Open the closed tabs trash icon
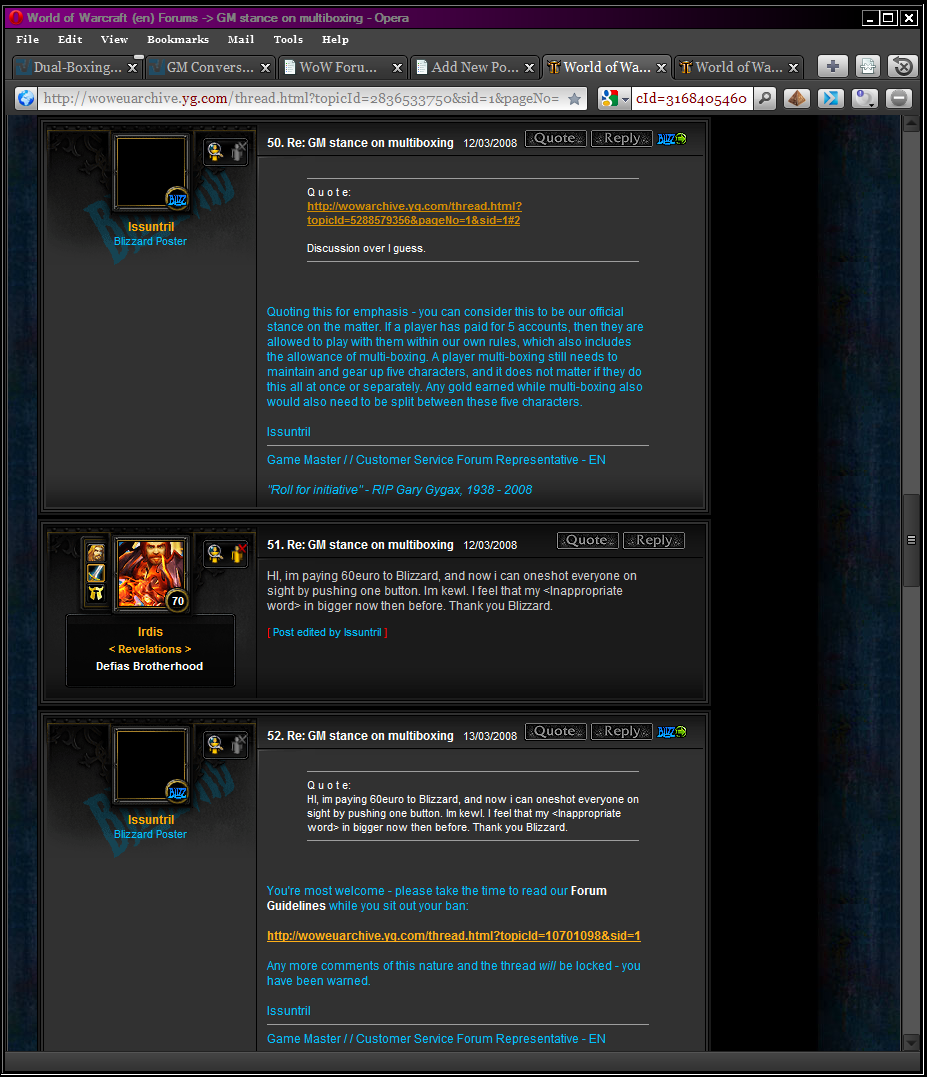927x1077 pixels. pyautogui.click(x=903, y=67)
